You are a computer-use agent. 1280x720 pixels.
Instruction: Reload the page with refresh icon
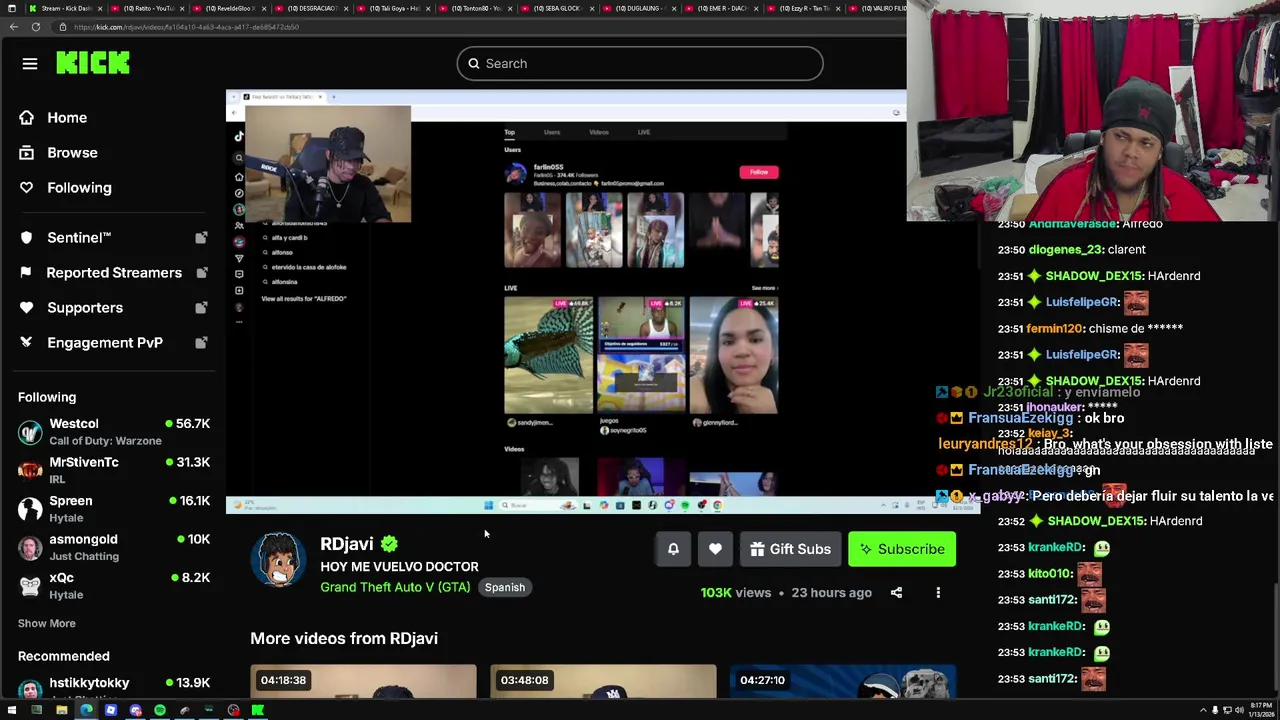(x=36, y=27)
